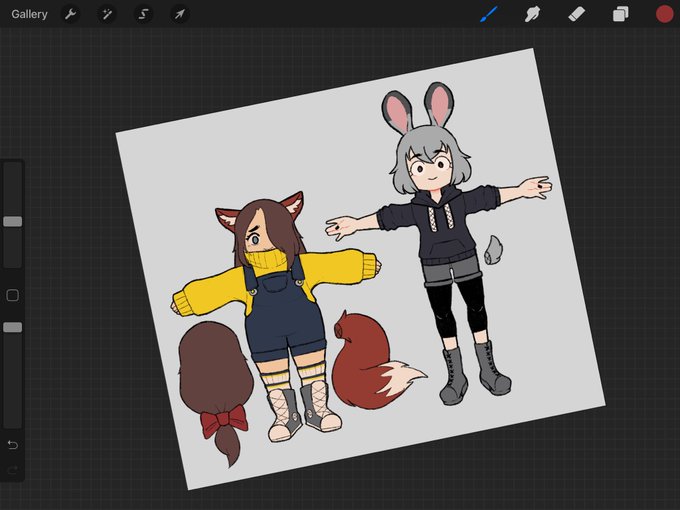Select the Eraser tool
This screenshot has width=680, height=510.
point(576,14)
